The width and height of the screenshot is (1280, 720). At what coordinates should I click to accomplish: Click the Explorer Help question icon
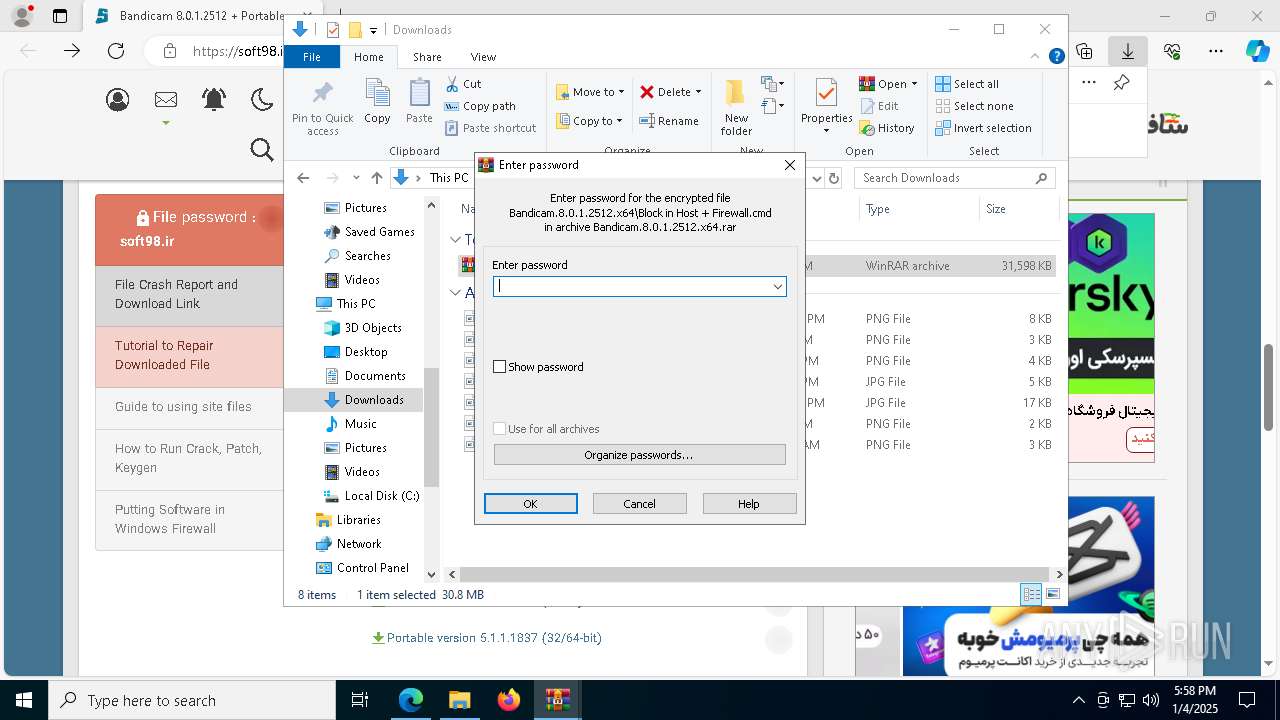click(x=1056, y=57)
